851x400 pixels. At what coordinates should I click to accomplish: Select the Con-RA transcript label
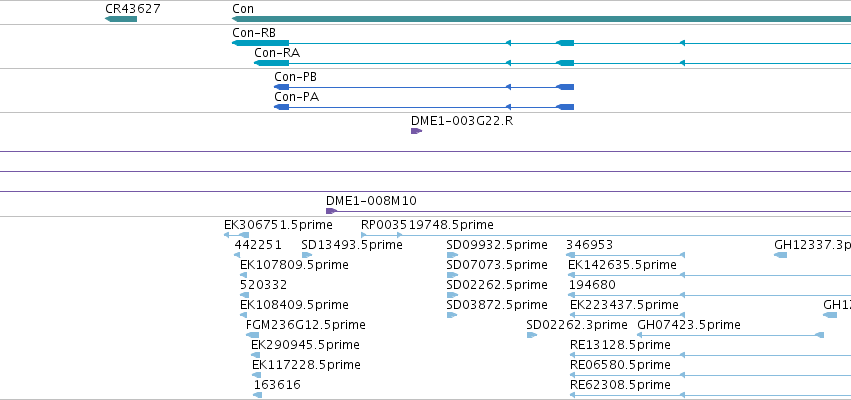(277, 53)
